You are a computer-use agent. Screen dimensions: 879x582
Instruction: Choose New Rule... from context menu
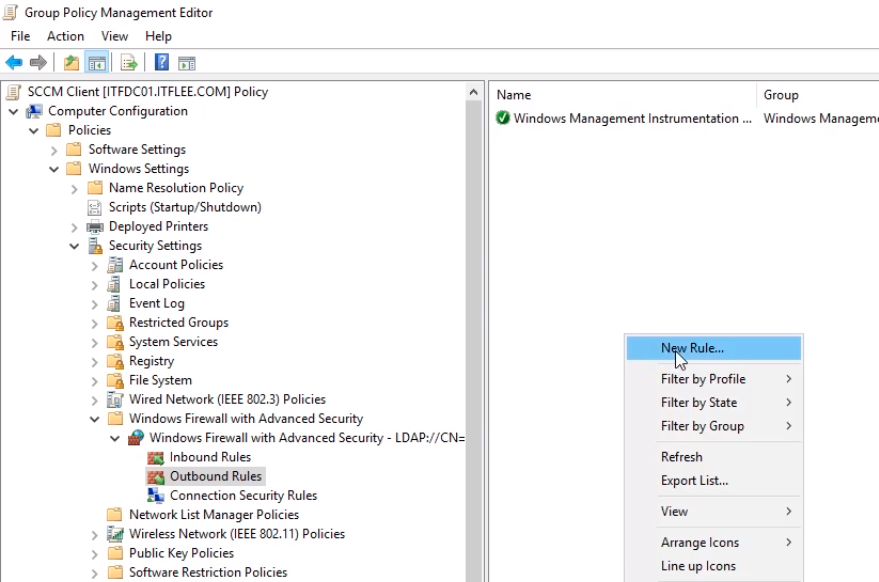714,348
